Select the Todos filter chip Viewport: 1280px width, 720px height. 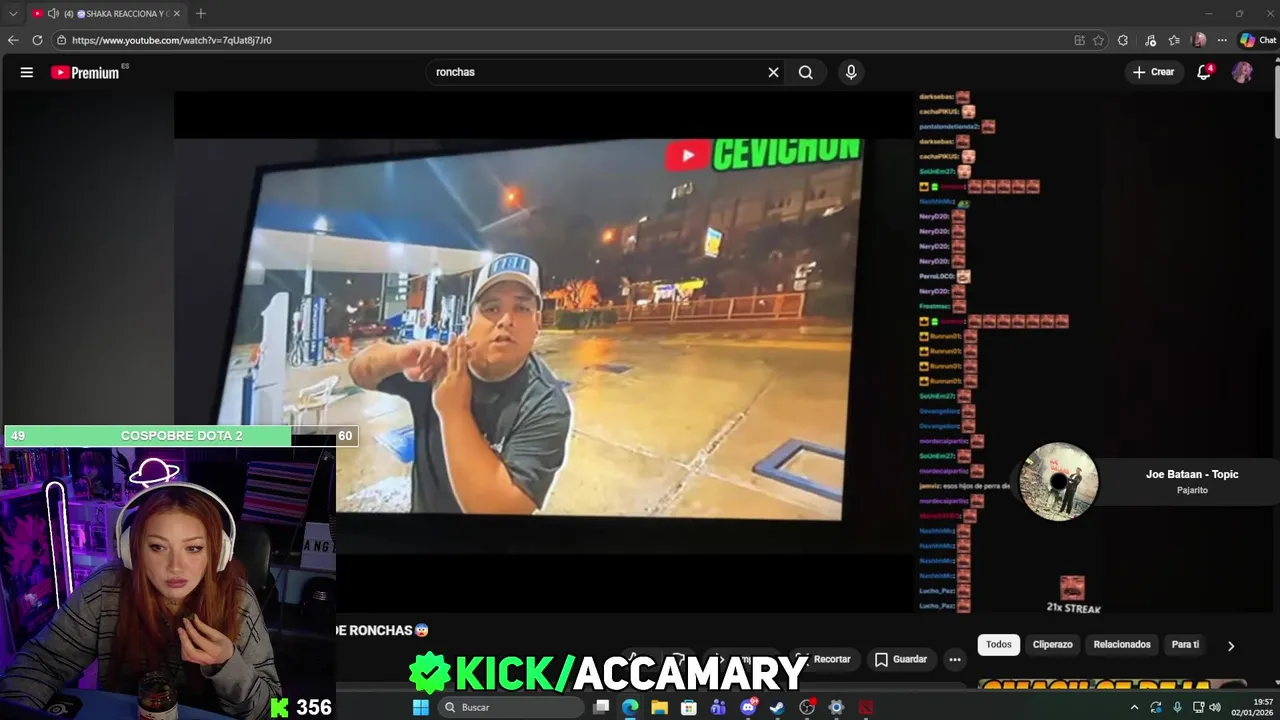tap(999, 644)
